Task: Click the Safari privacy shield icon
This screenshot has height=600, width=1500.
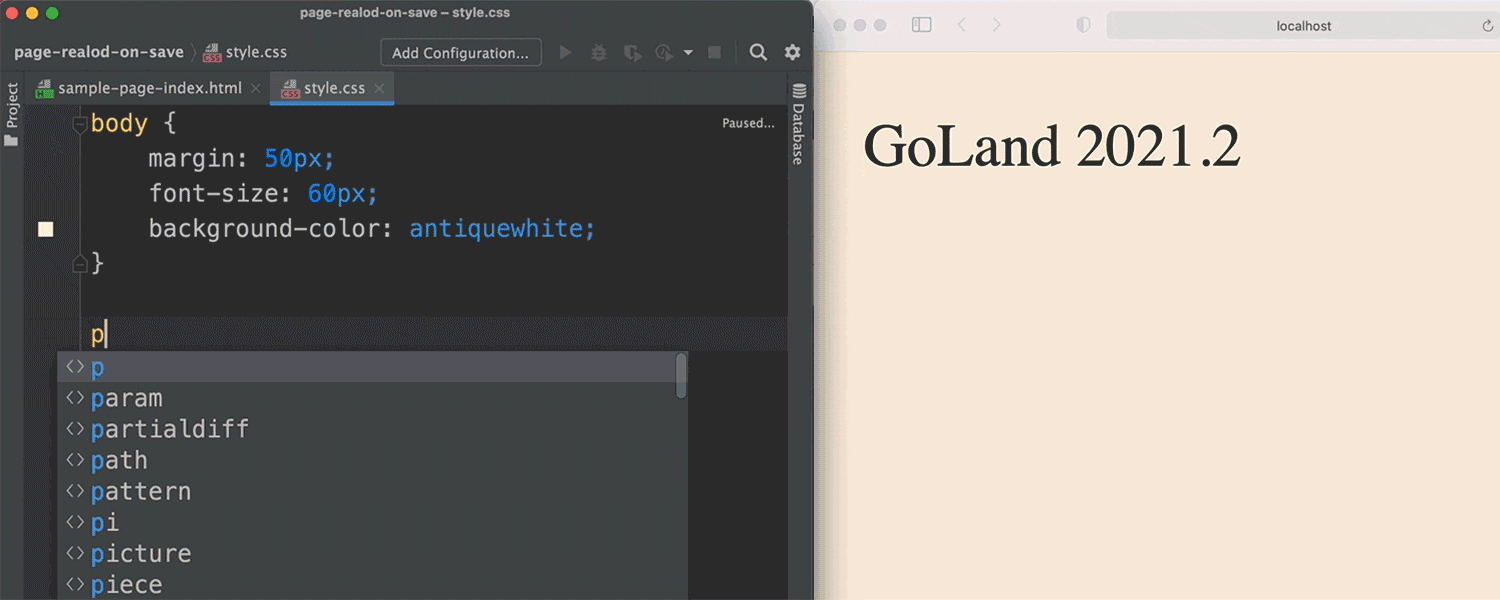Action: pos(1083,25)
